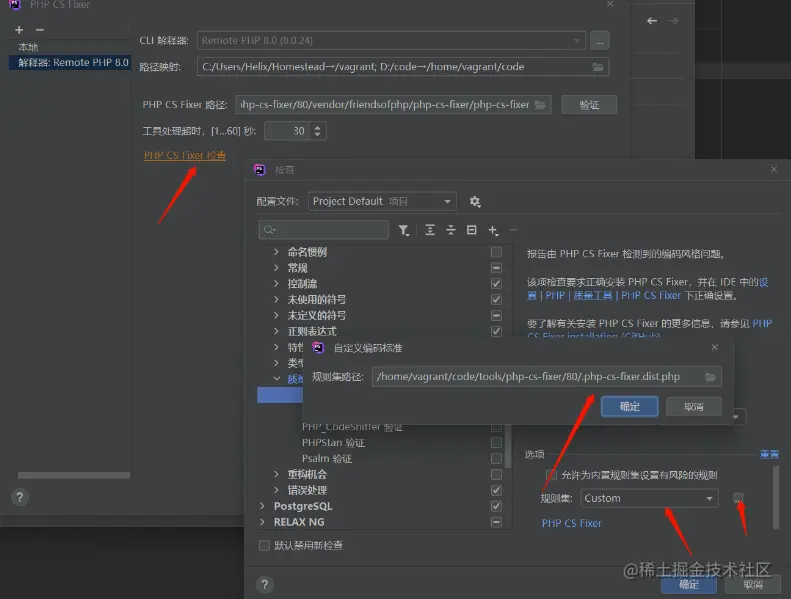Expand the 未定义的符号 group
791x599 pixels.
coord(276,315)
